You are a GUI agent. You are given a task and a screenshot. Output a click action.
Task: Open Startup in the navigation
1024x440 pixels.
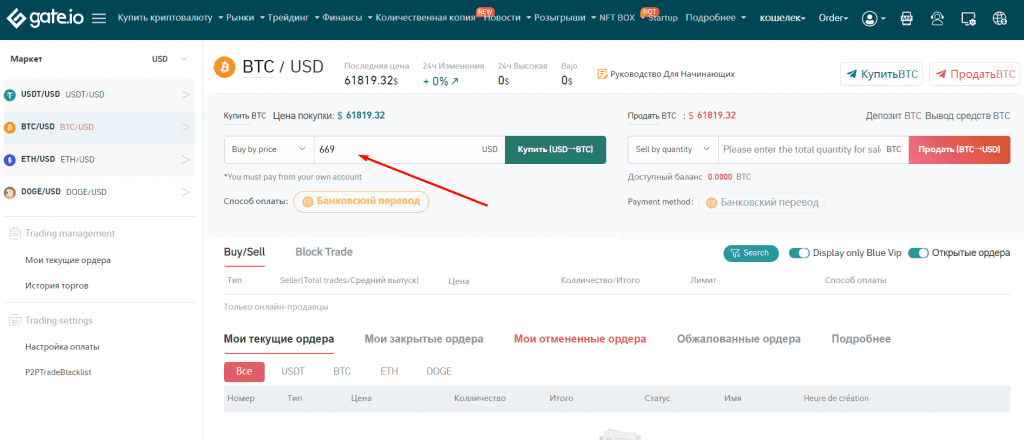point(663,18)
